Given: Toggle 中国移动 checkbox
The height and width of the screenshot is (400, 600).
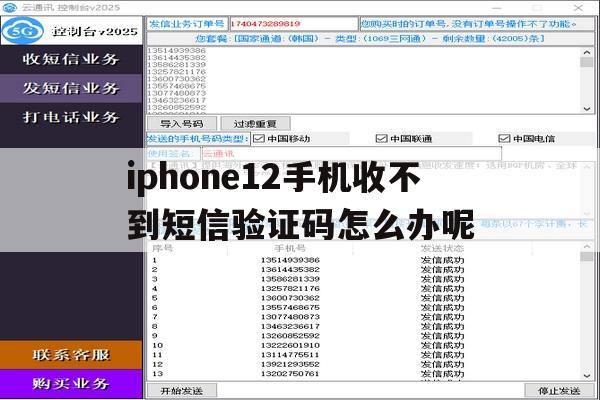Looking at the screenshot, I should click(259, 139).
